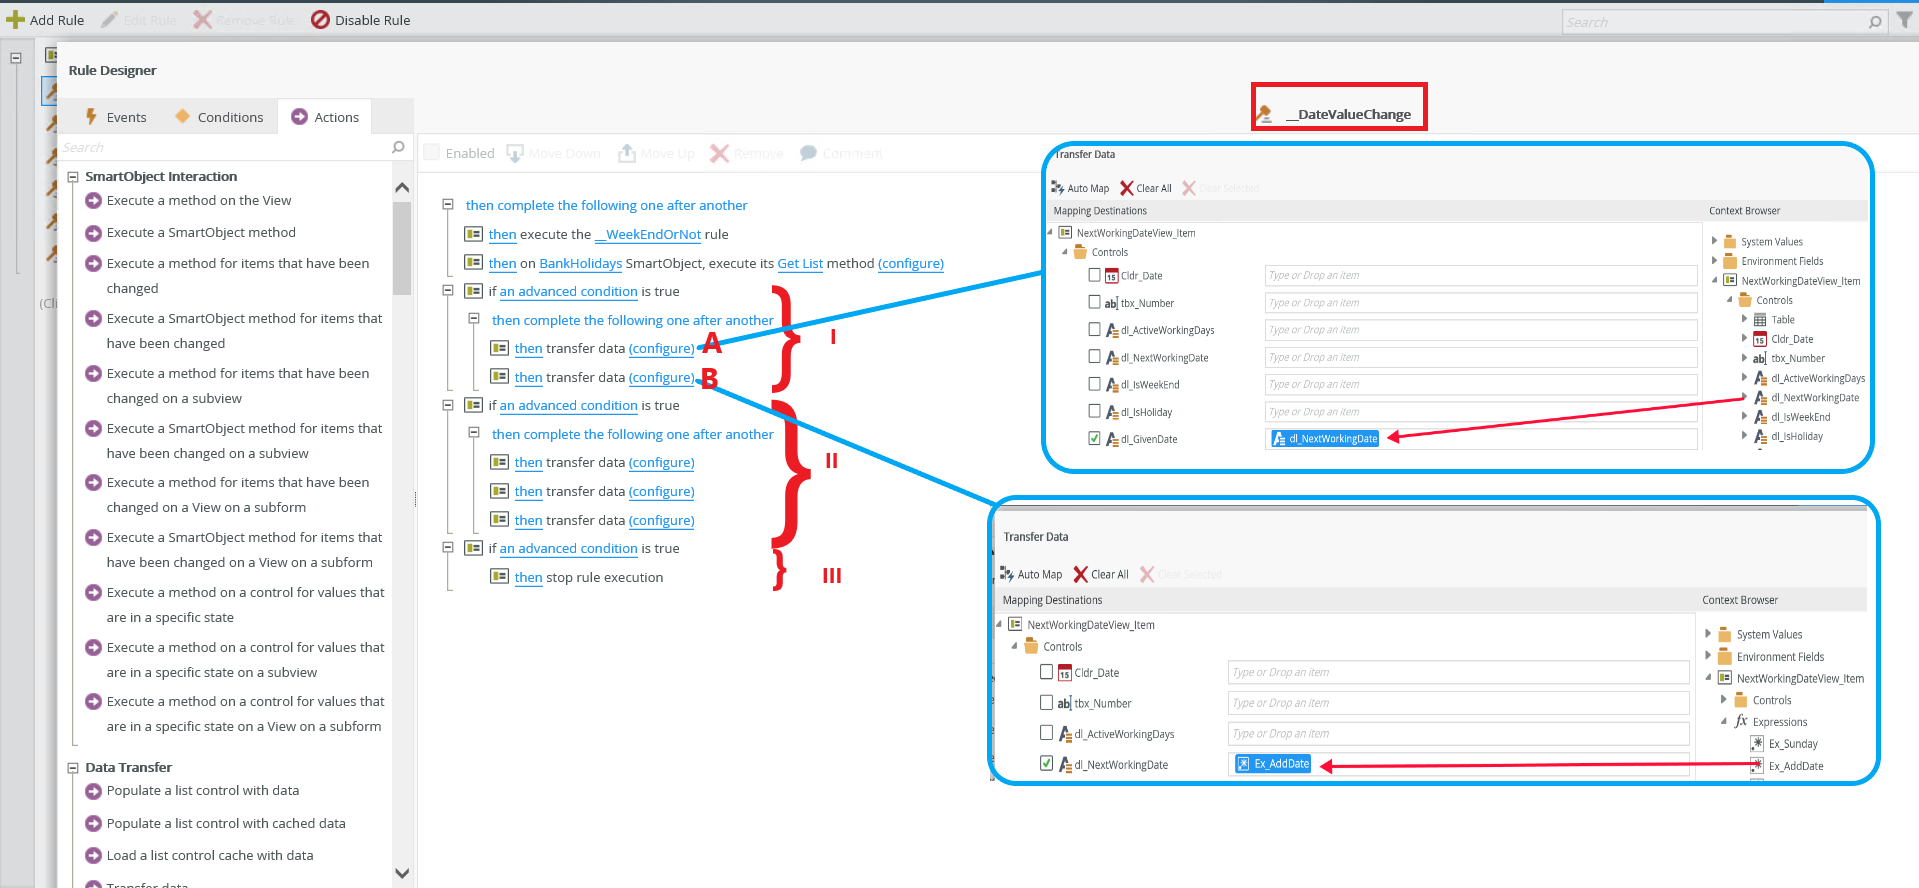Click the Execute a SmartObject method icon
Image resolution: width=1919 pixels, height=888 pixels.
[x=93, y=233]
